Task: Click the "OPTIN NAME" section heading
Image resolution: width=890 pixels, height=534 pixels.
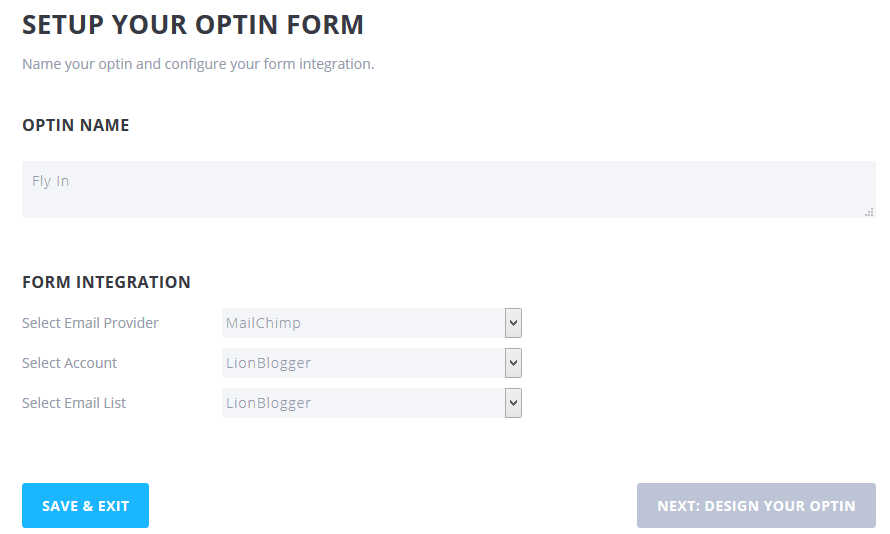Action: 76,125
